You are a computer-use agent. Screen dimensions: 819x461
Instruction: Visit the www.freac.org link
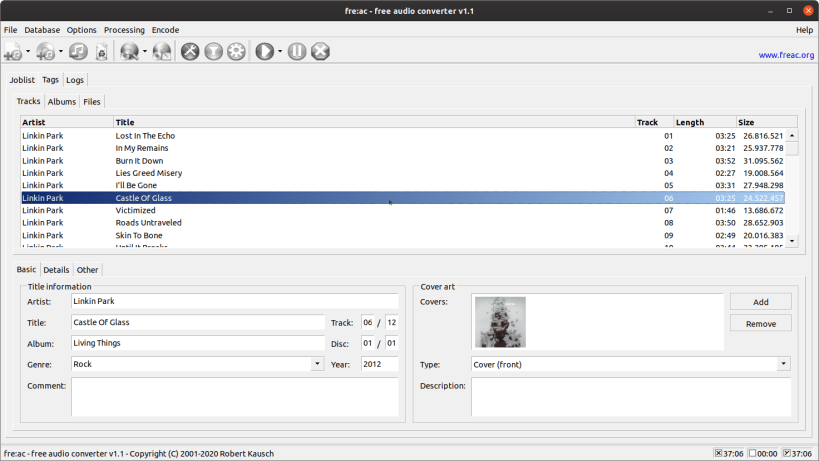click(x=786, y=55)
